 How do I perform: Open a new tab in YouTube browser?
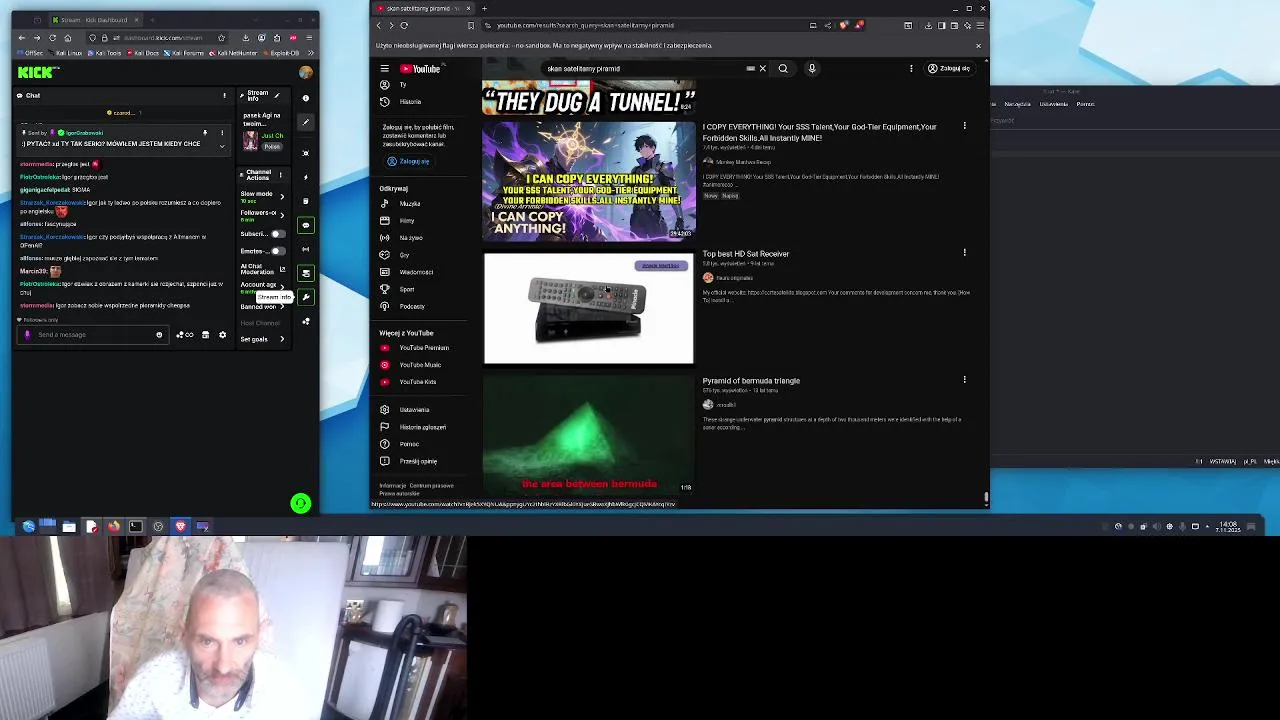click(x=484, y=9)
